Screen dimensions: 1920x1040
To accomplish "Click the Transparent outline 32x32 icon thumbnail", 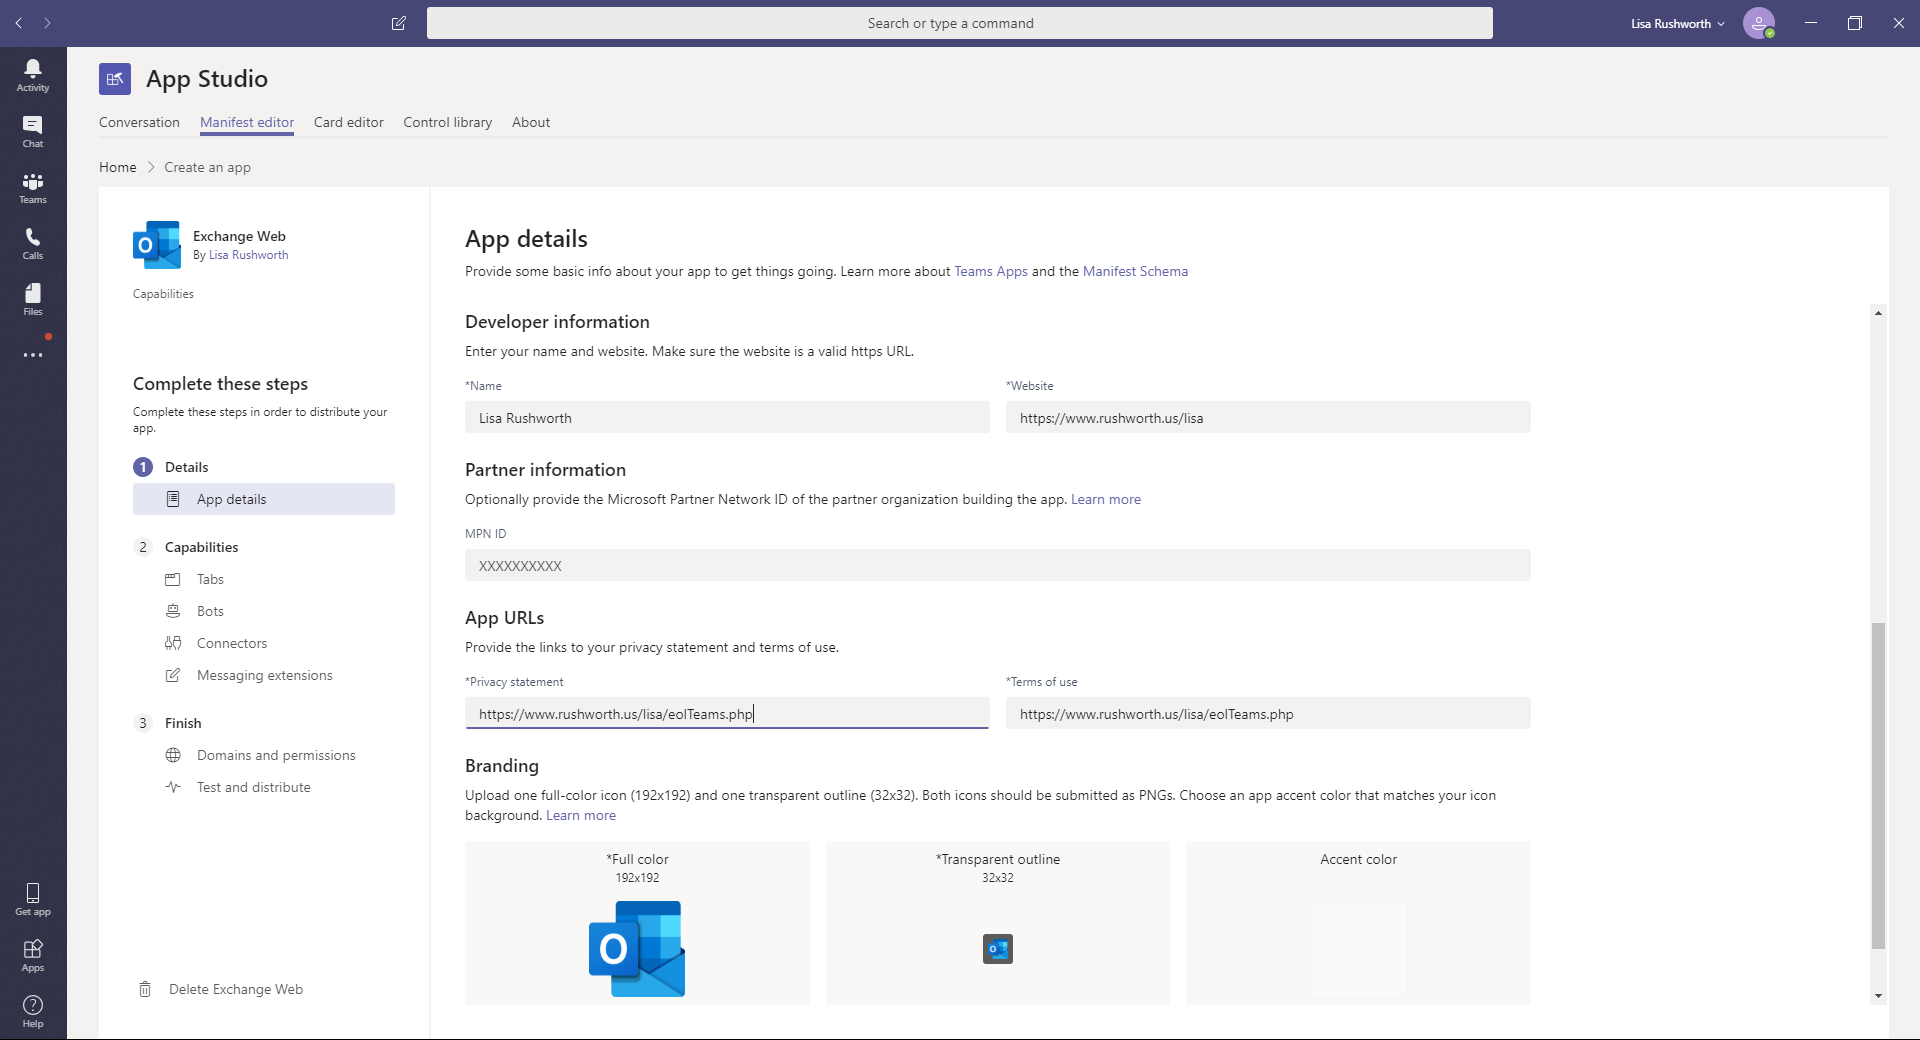I will coord(998,949).
